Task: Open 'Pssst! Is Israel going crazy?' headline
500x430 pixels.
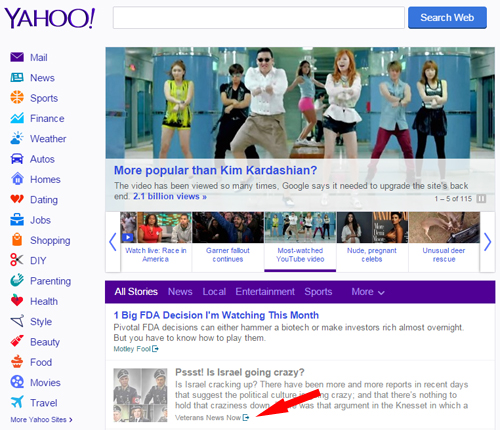Action: click(x=240, y=372)
